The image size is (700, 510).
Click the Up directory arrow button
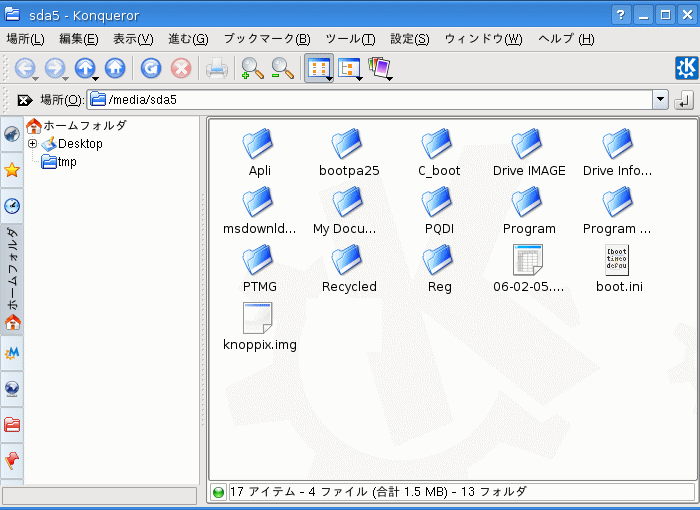tap(85, 68)
